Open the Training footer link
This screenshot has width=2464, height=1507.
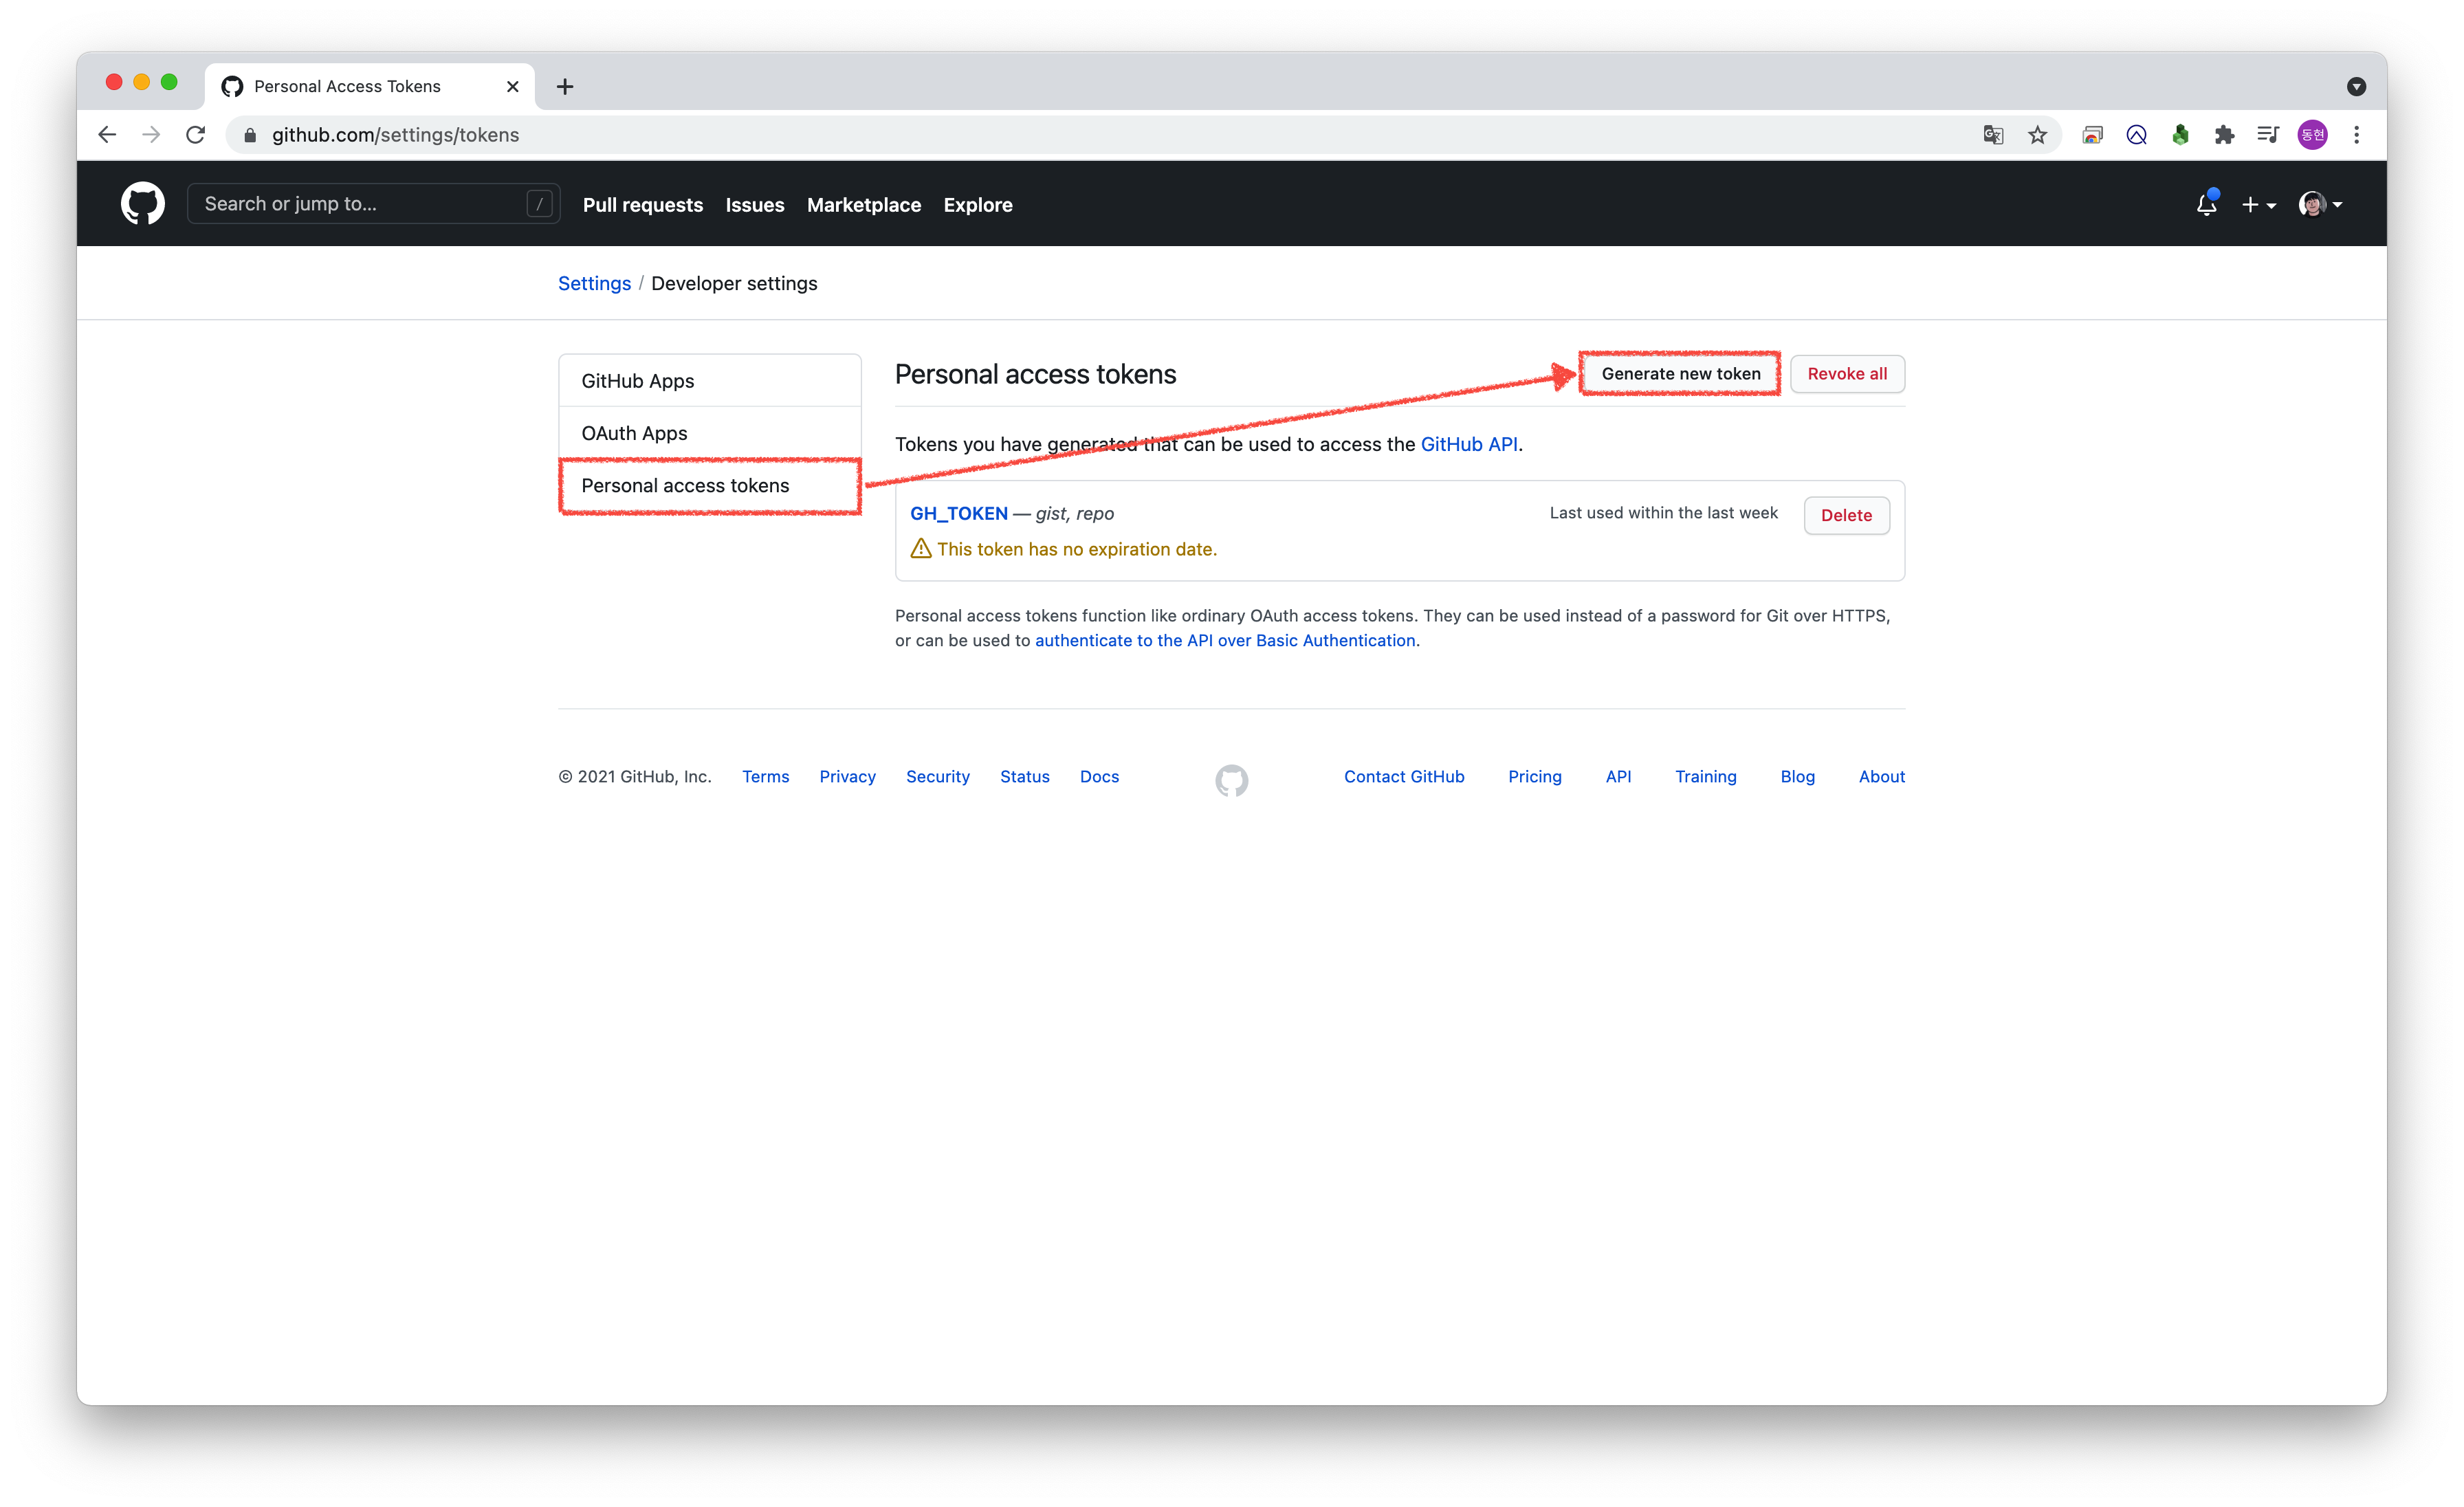click(x=1706, y=777)
